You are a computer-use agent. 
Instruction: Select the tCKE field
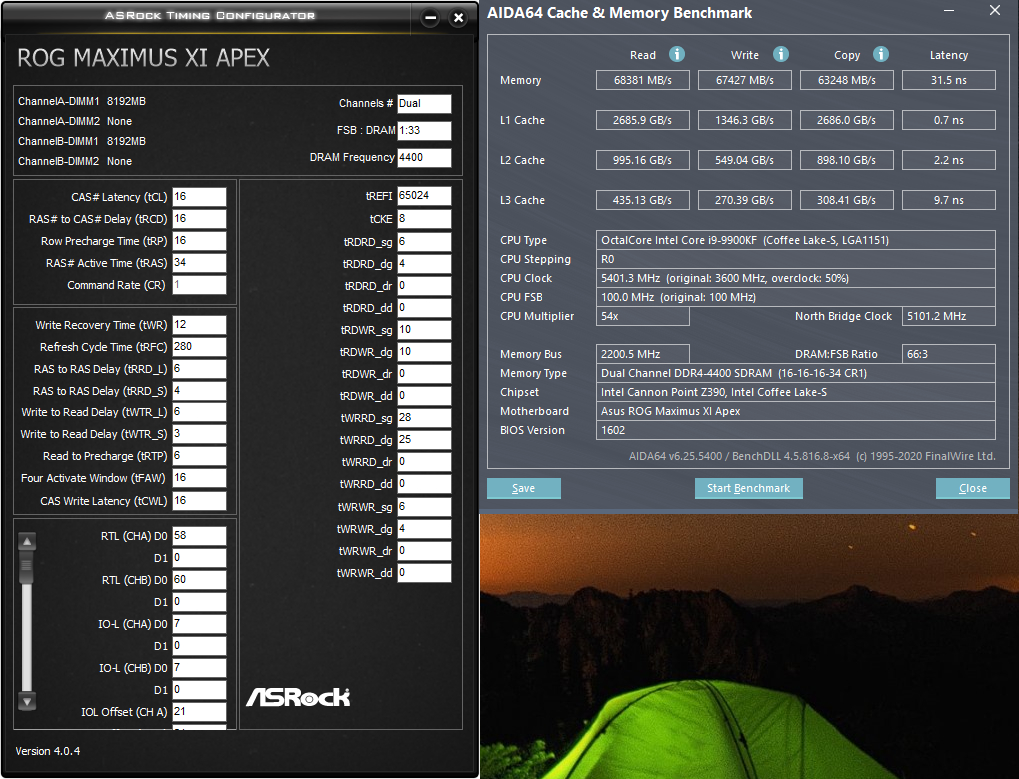[x=424, y=219]
